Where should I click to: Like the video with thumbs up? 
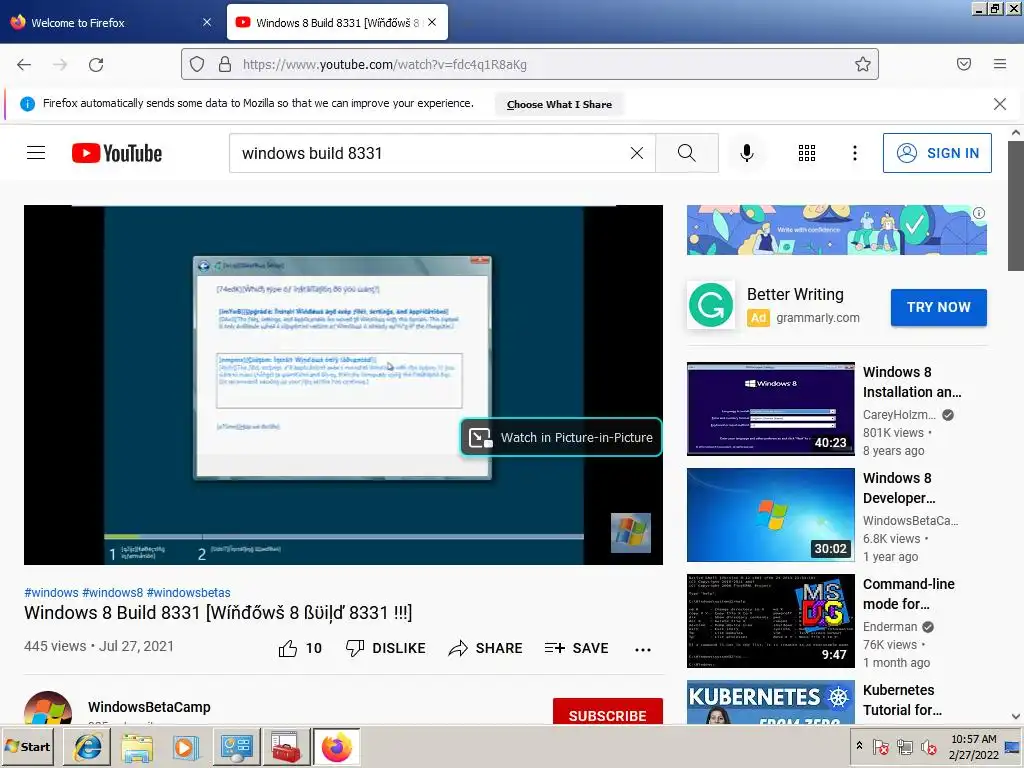pos(300,648)
